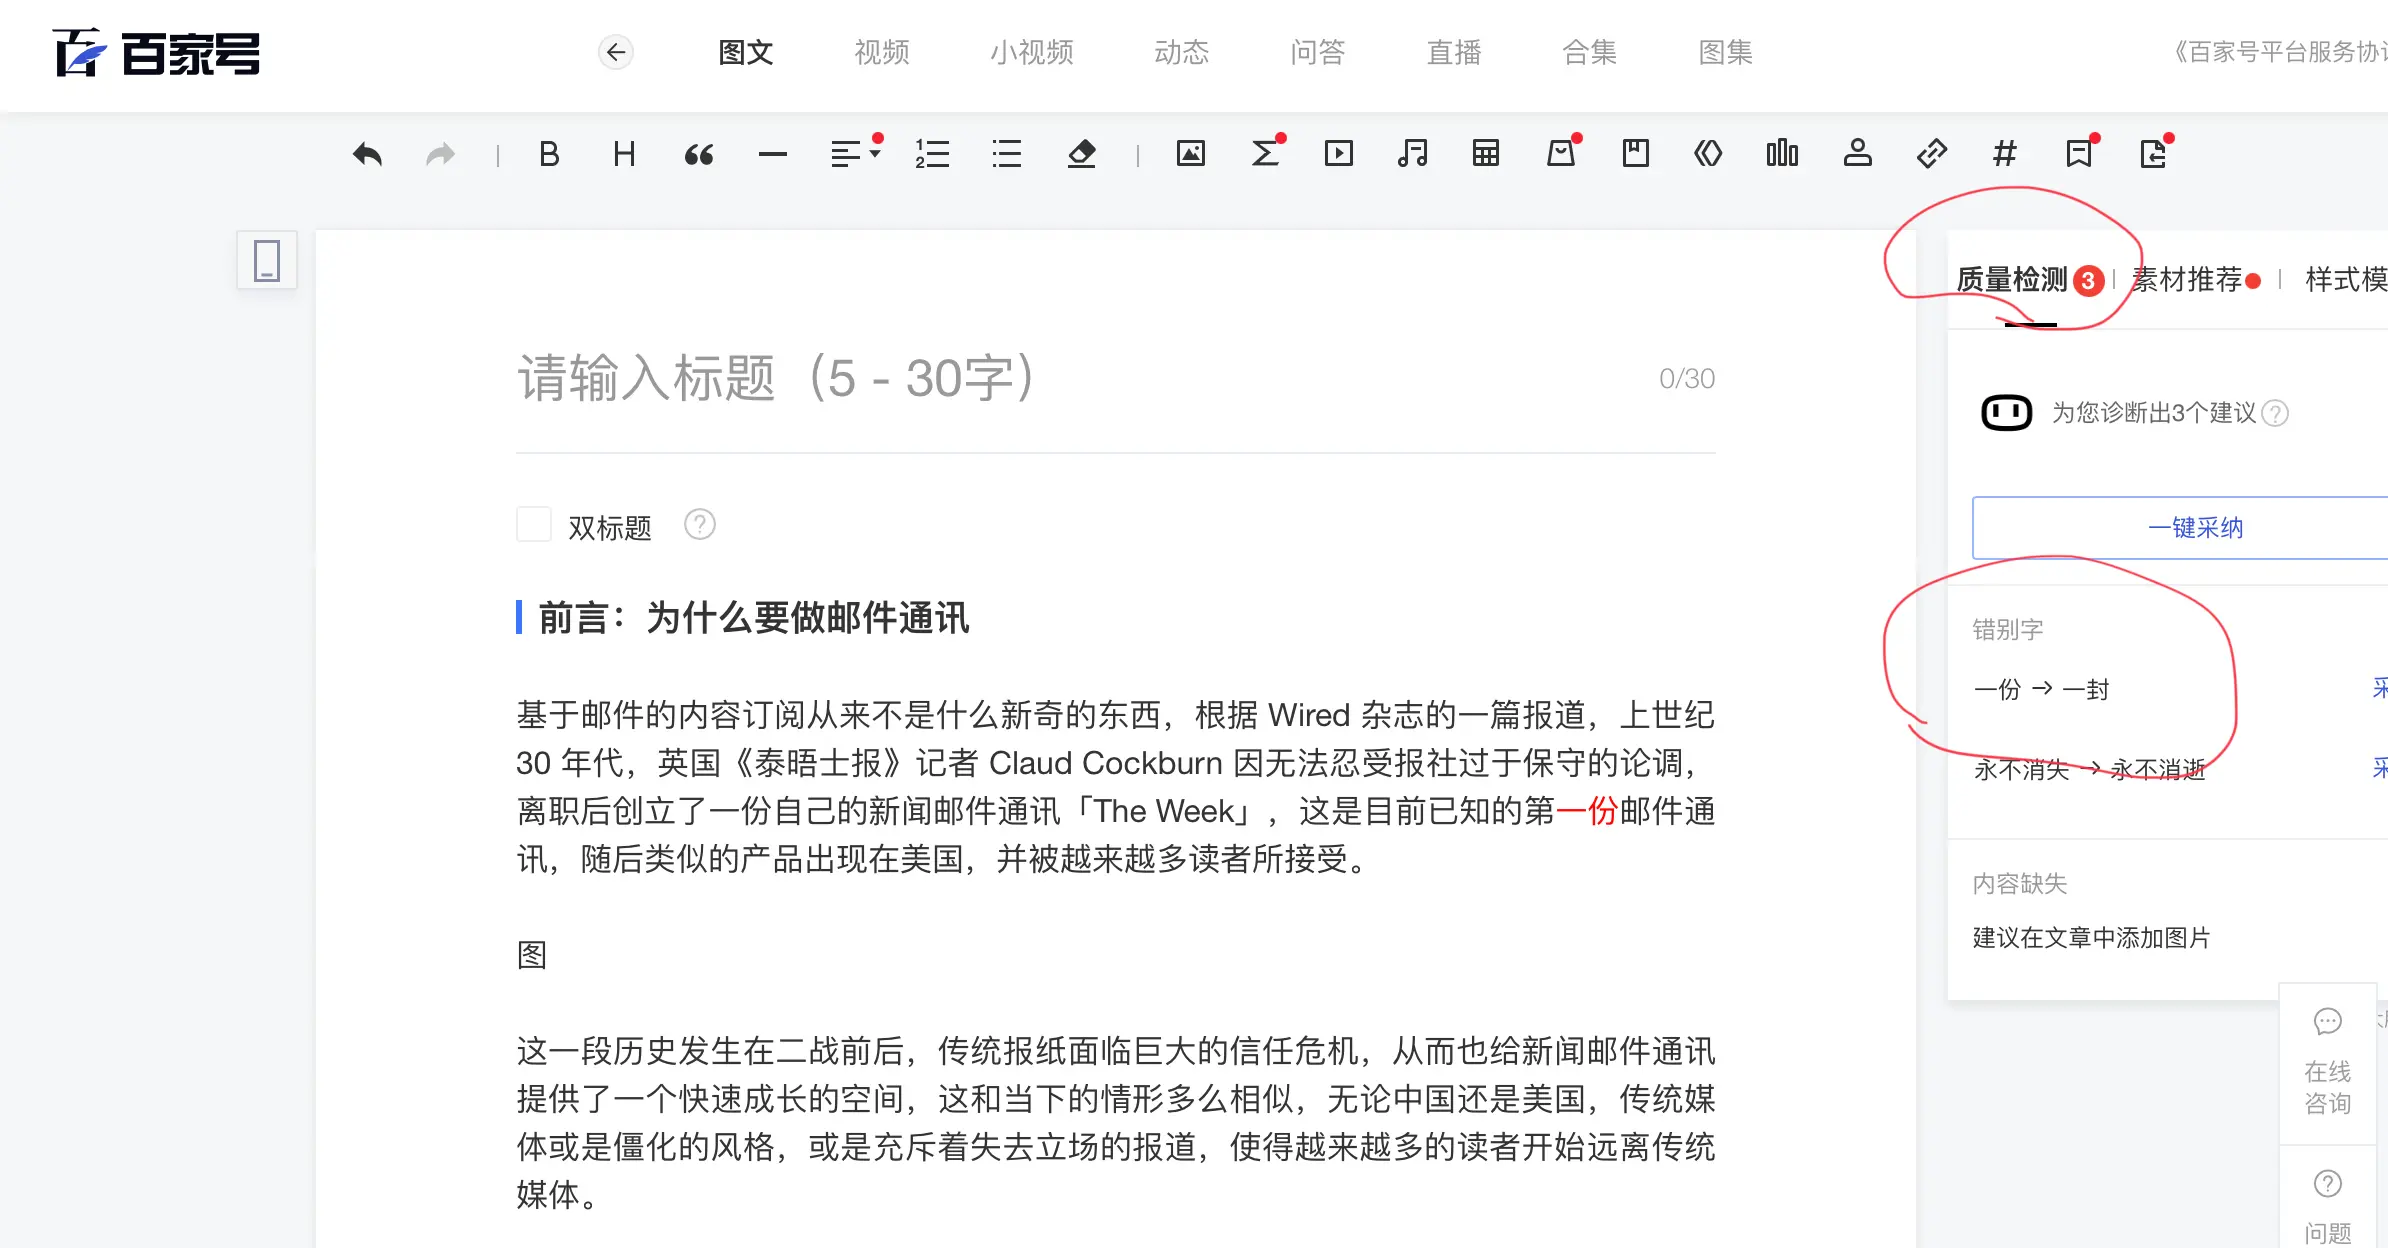Click the flag bookmark toolbar icon
Viewport: 2388px width, 1248px height.
[2080, 154]
